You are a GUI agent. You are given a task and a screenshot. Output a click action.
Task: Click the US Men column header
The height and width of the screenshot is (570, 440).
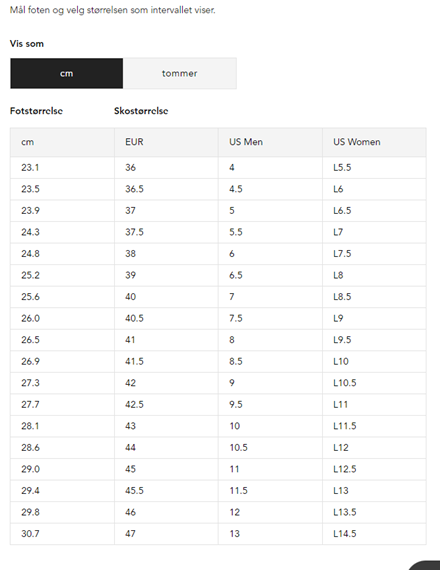coord(270,142)
